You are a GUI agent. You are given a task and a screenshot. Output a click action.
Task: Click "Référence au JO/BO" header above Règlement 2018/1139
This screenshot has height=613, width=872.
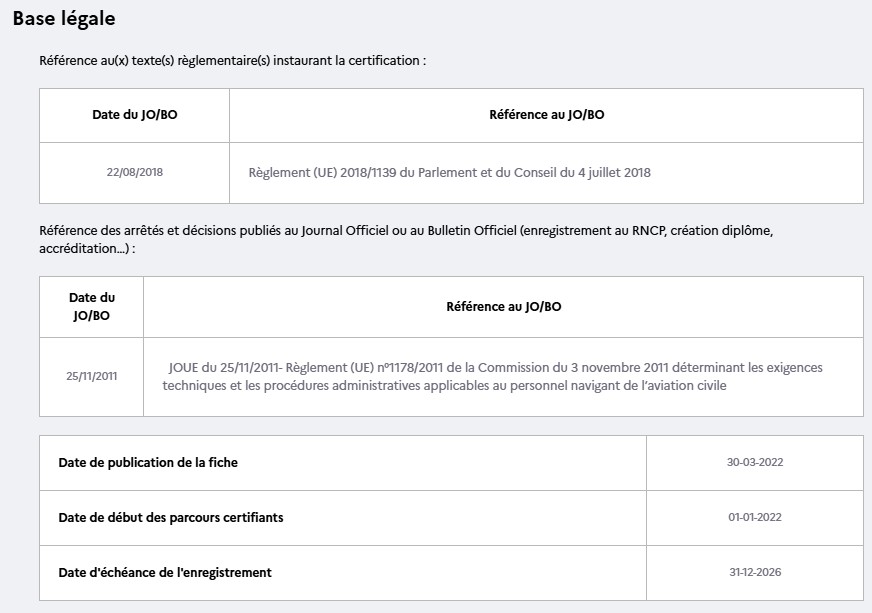(x=546, y=115)
